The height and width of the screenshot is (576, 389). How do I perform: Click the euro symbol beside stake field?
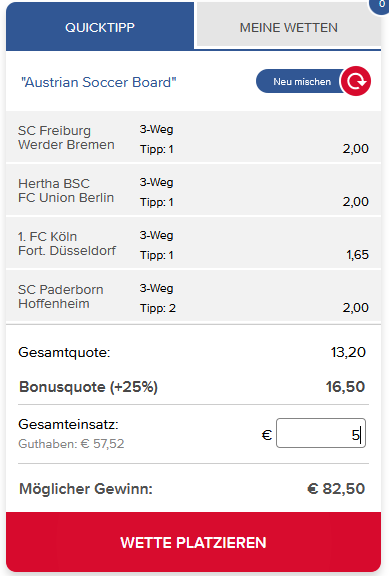267,435
